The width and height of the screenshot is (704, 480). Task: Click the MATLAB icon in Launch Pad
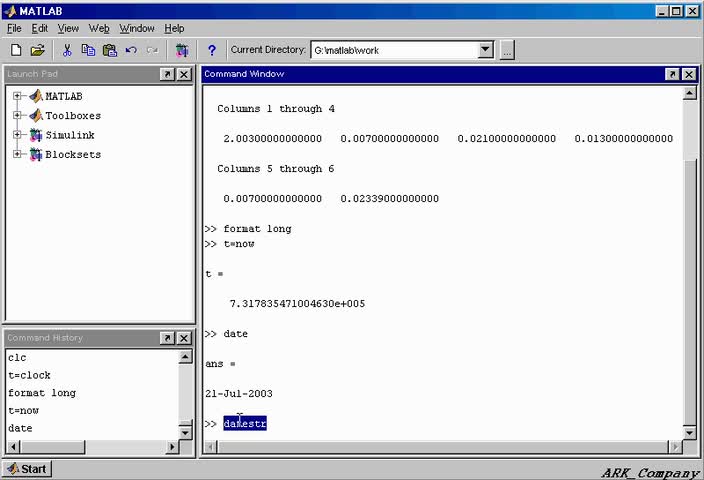(36, 96)
